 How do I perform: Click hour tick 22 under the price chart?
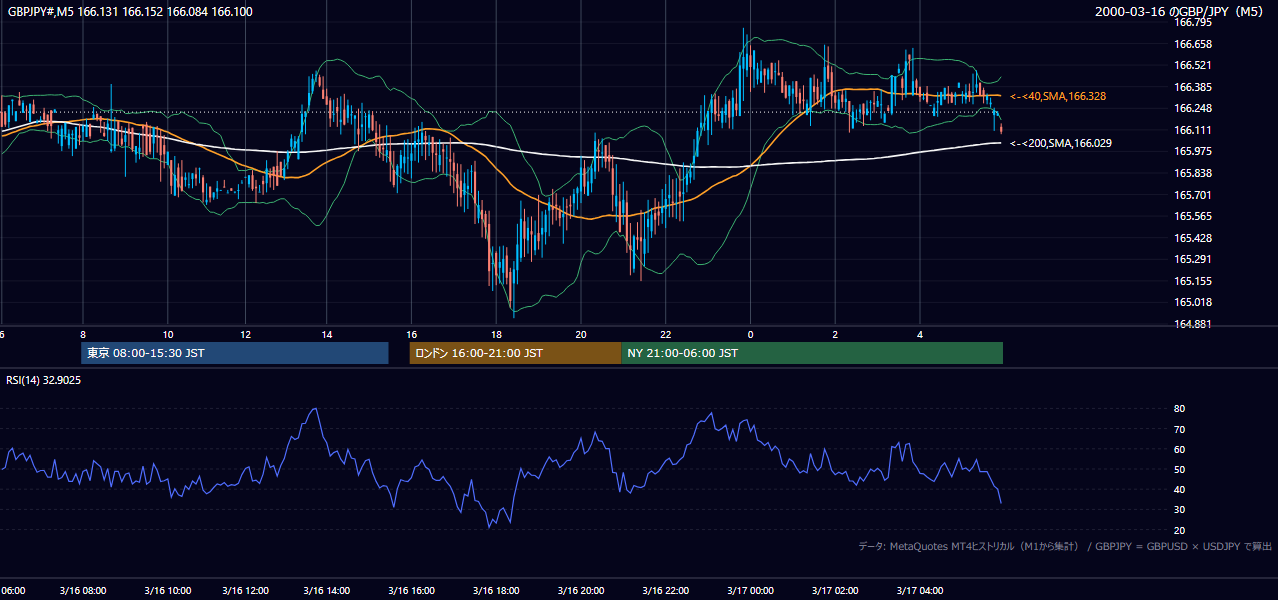pos(666,334)
